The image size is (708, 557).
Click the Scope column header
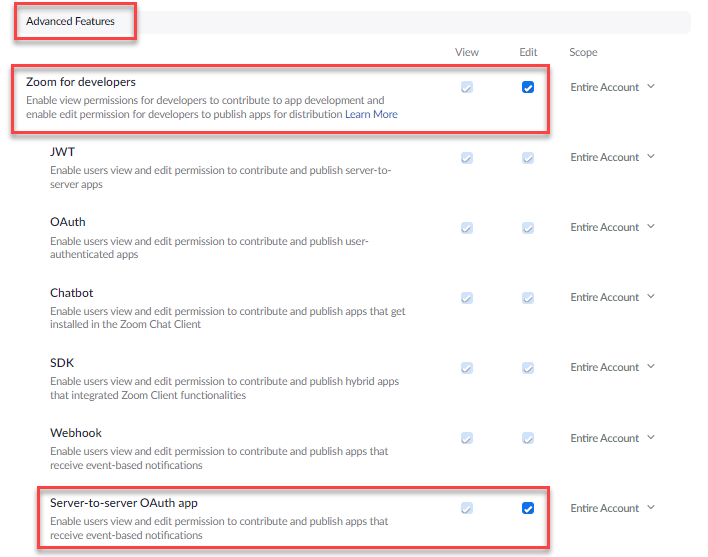point(583,52)
